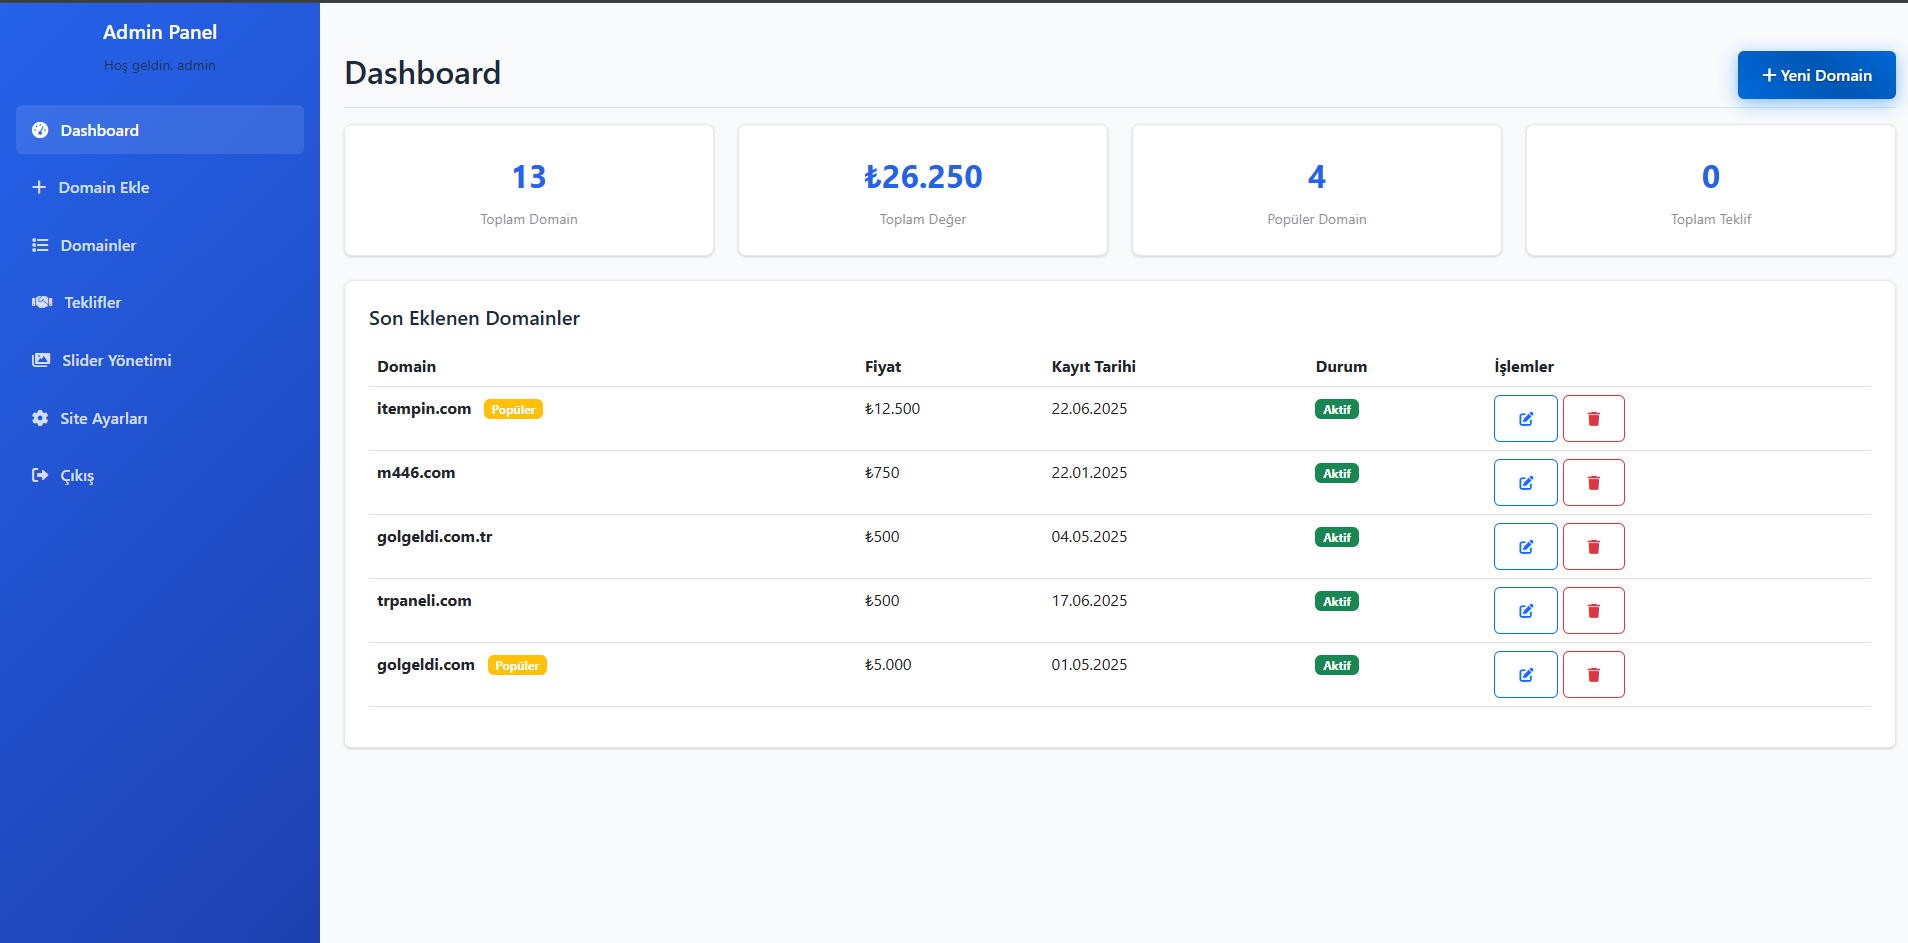Image resolution: width=1908 pixels, height=943 pixels.
Task: Edit the golgeldi.com.tr domain
Action: pyautogui.click(x=1525, y=547)
